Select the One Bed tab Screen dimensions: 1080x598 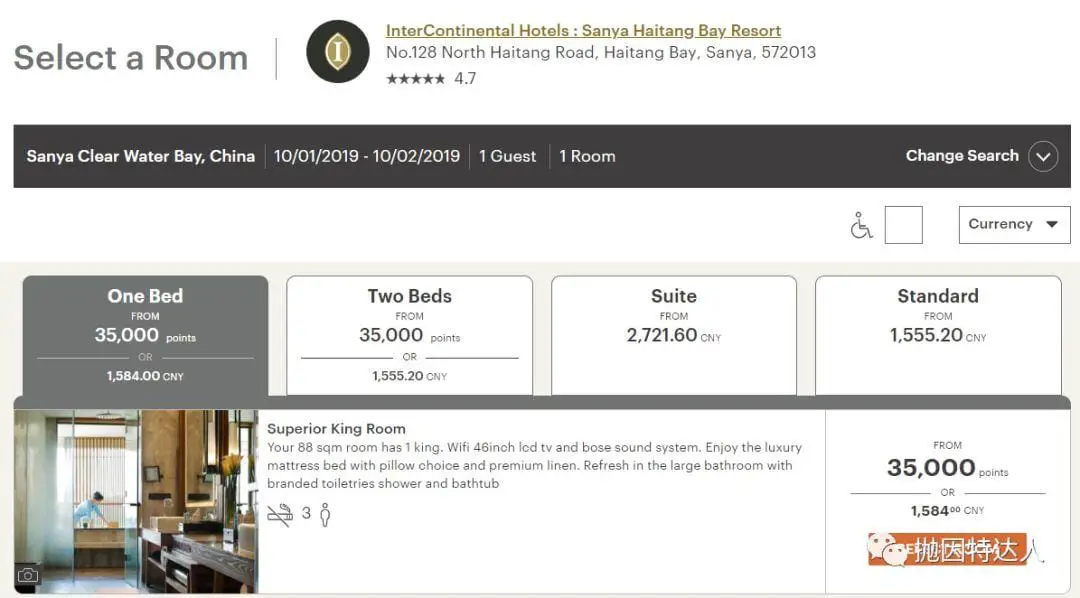(145, 335)
